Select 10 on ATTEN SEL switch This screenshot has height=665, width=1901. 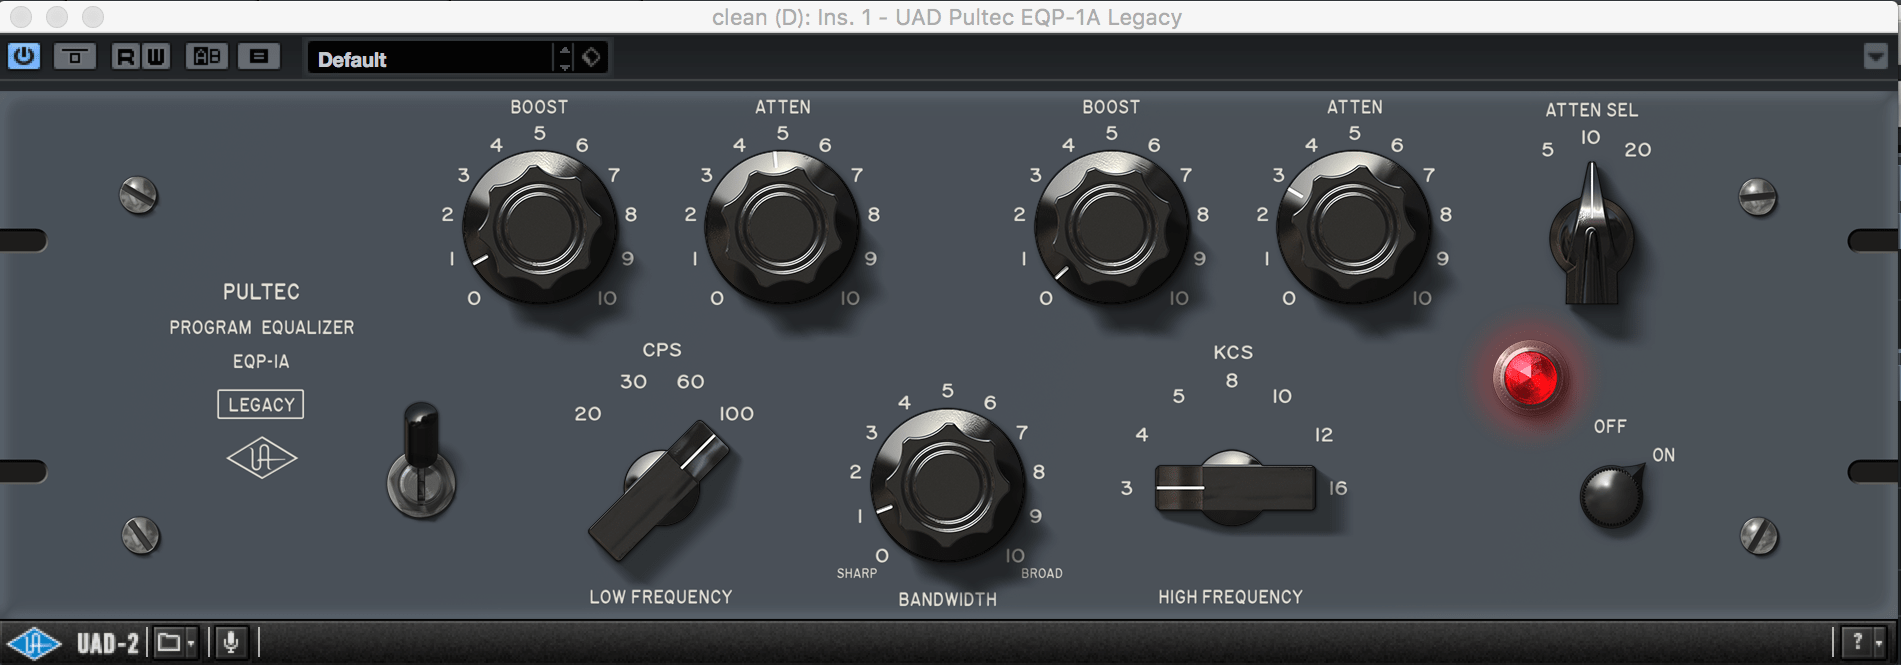click(x=1590, y=137)
